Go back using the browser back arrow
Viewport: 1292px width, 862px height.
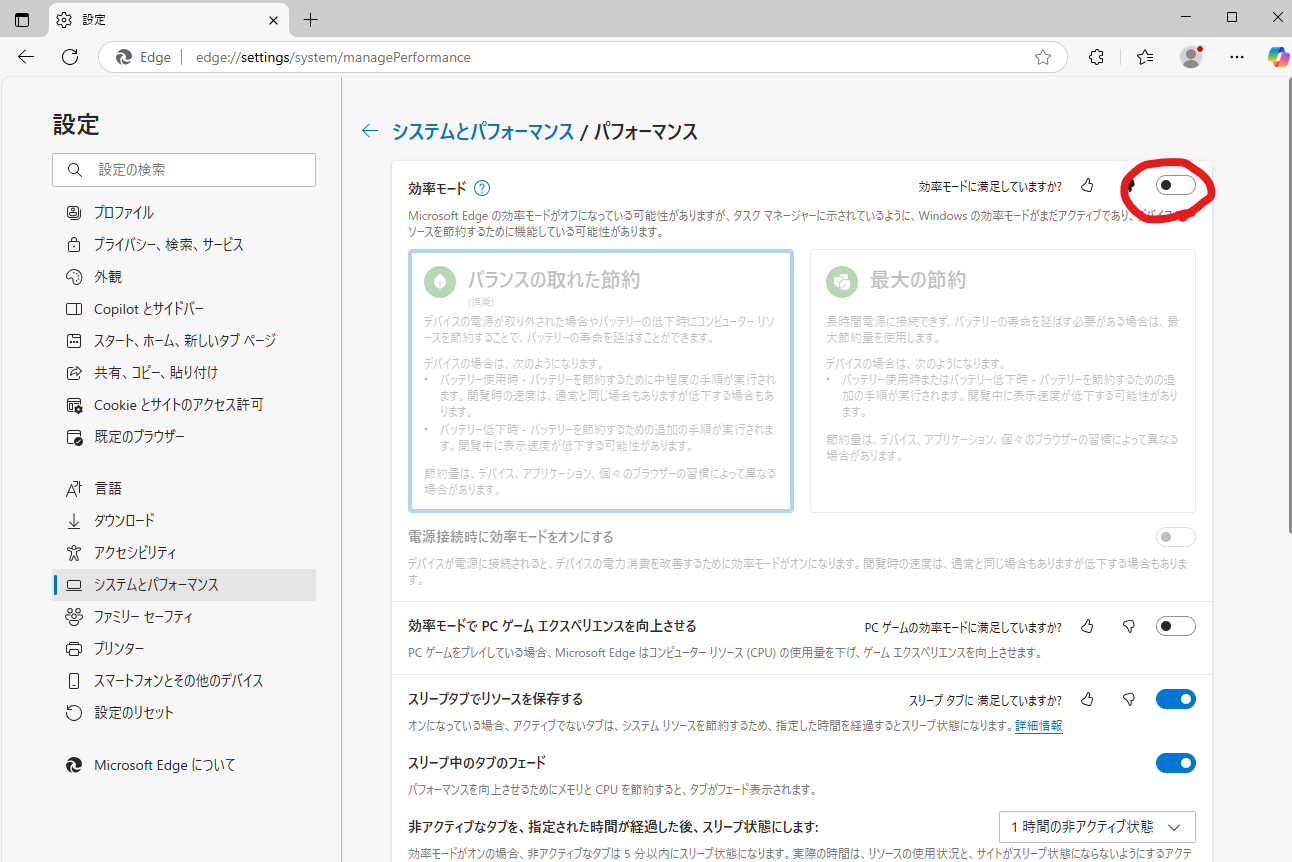(27, 57)
